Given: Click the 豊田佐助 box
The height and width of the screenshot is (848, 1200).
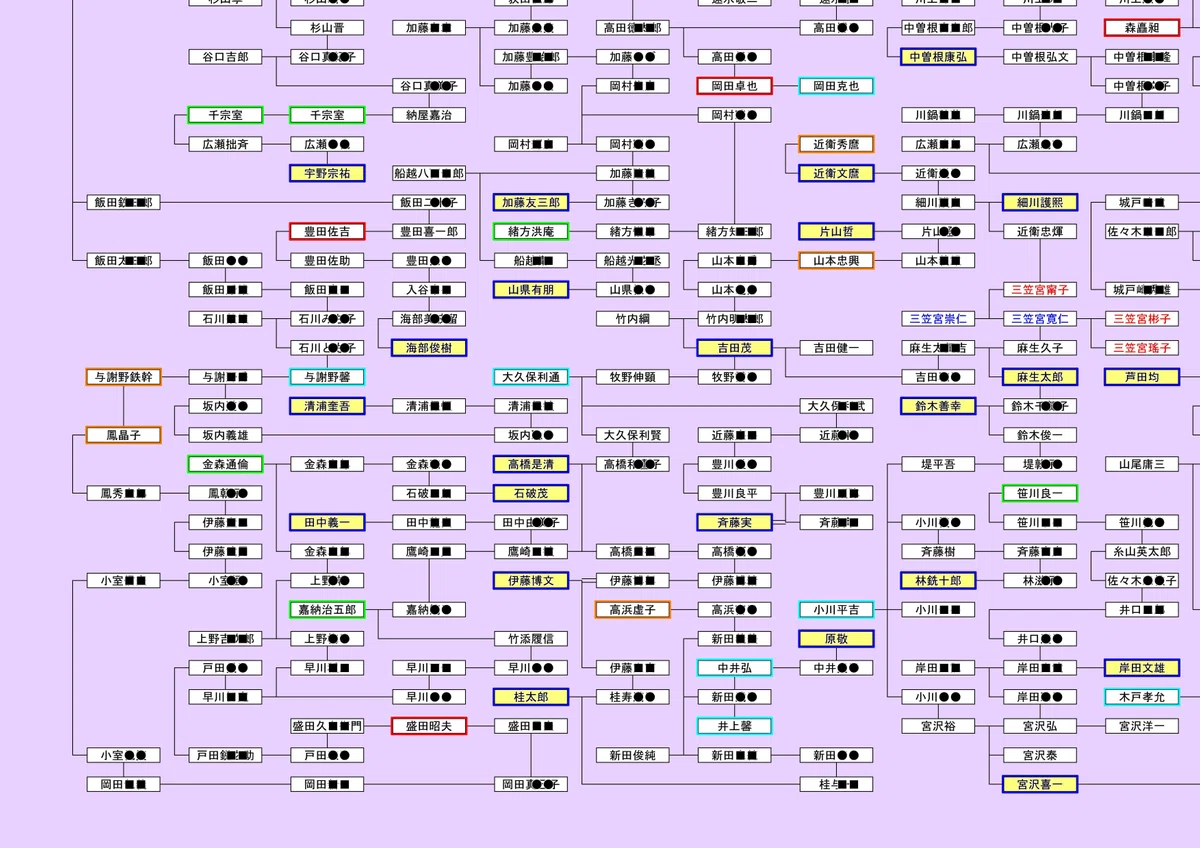Looking at the screenshot, I should tap(327, 260).
